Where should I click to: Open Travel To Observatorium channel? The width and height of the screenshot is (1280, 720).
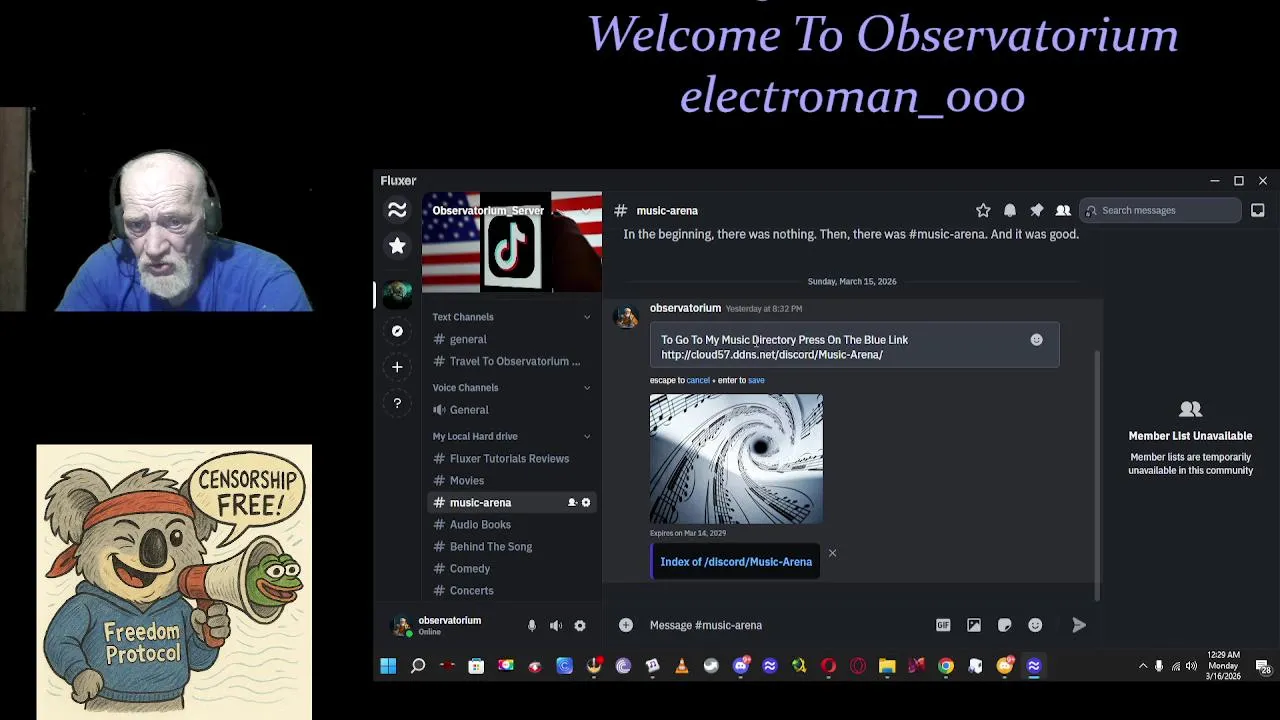coord(512,361)
